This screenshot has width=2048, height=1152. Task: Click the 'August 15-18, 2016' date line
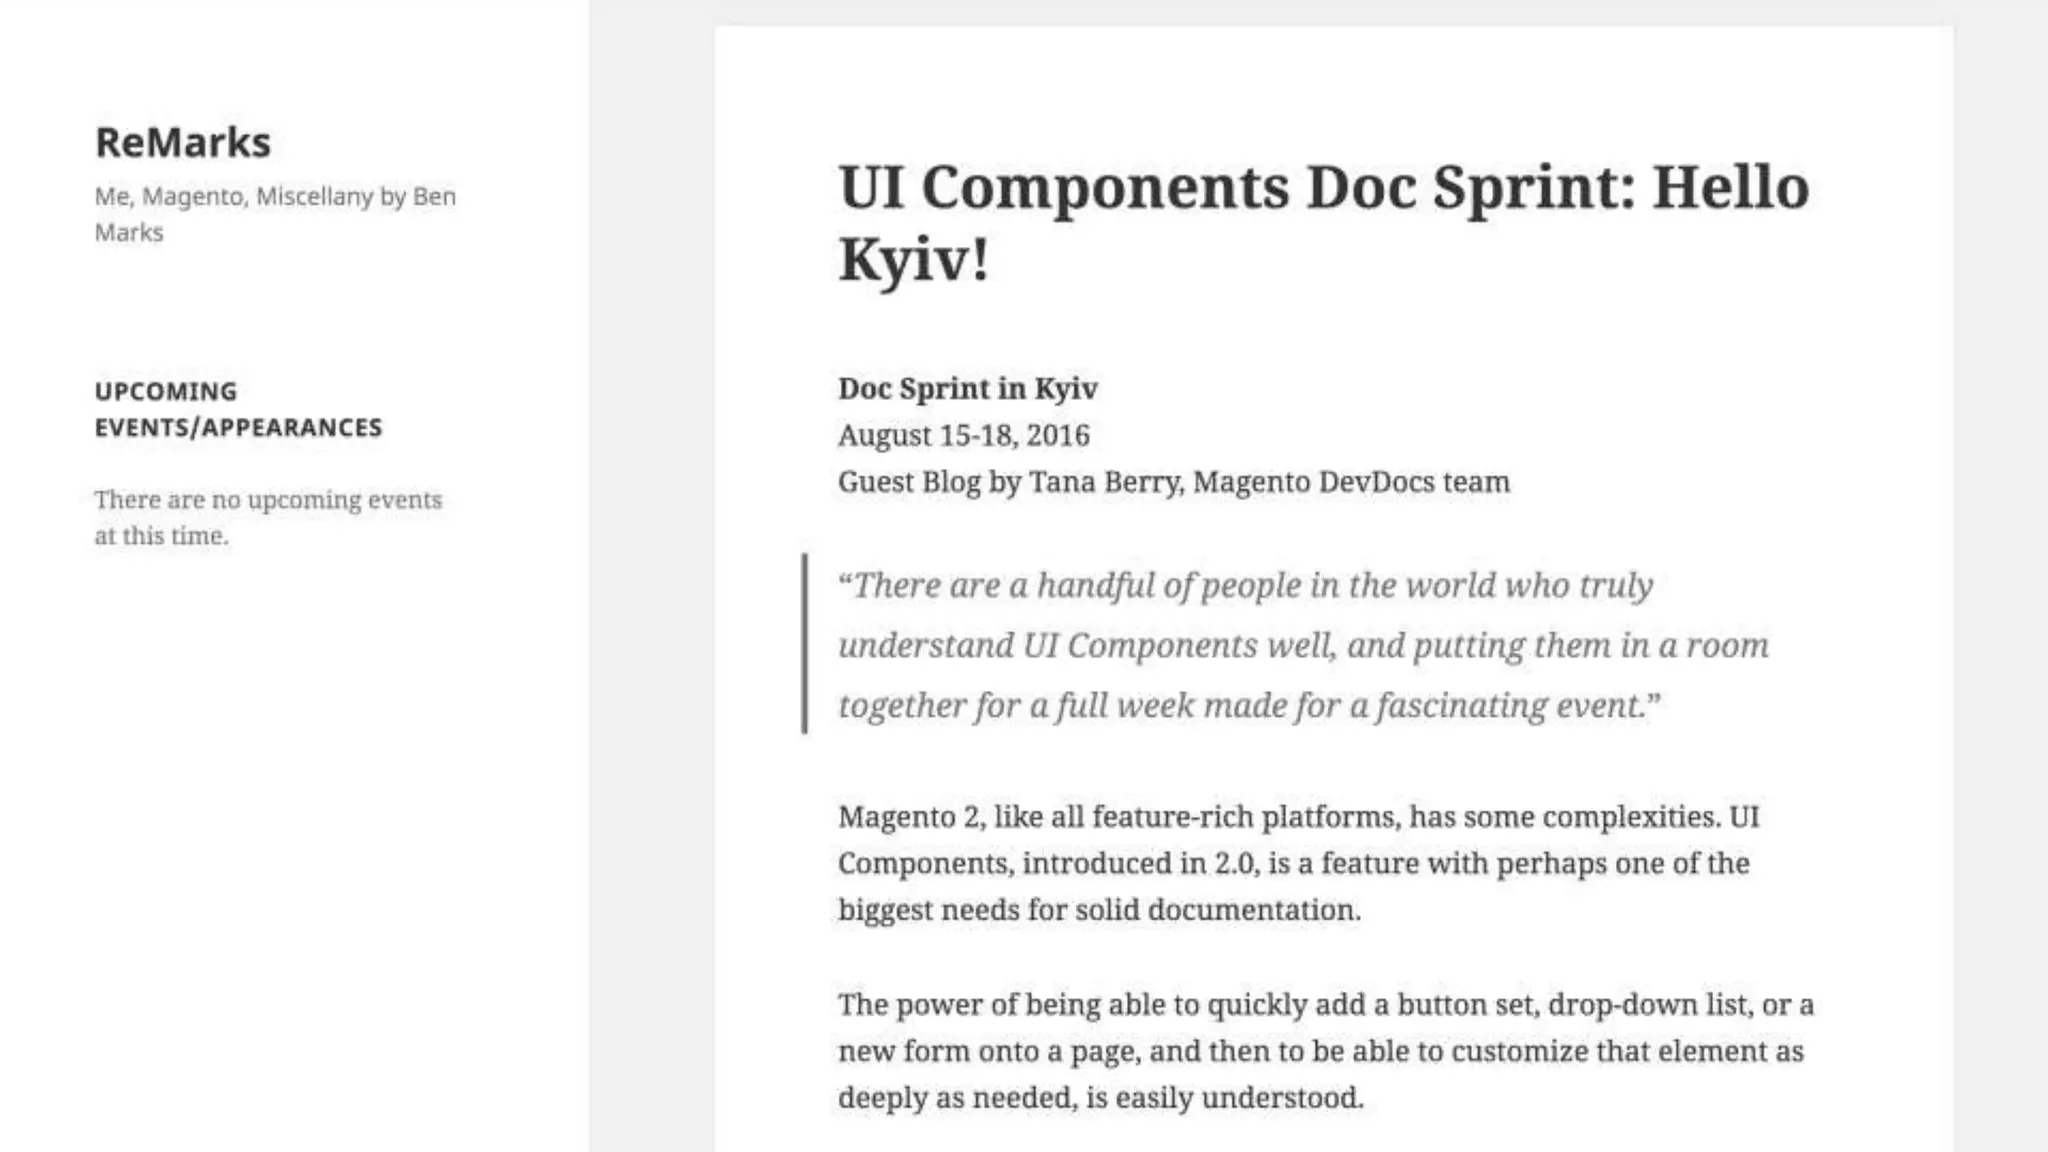click(x=963, y=435)
